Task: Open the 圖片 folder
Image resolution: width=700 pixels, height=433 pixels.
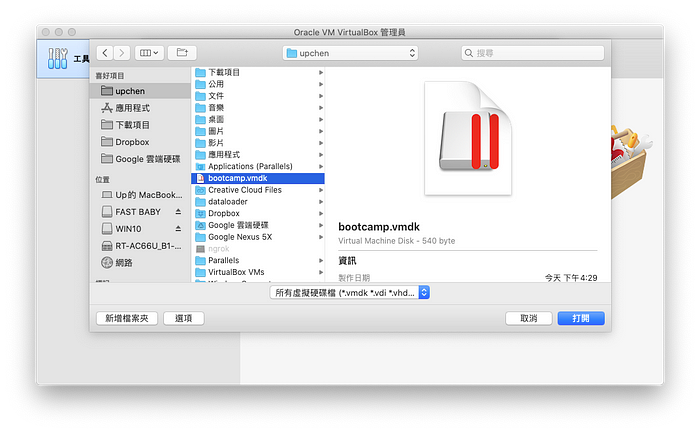Action: pos(258,131)
